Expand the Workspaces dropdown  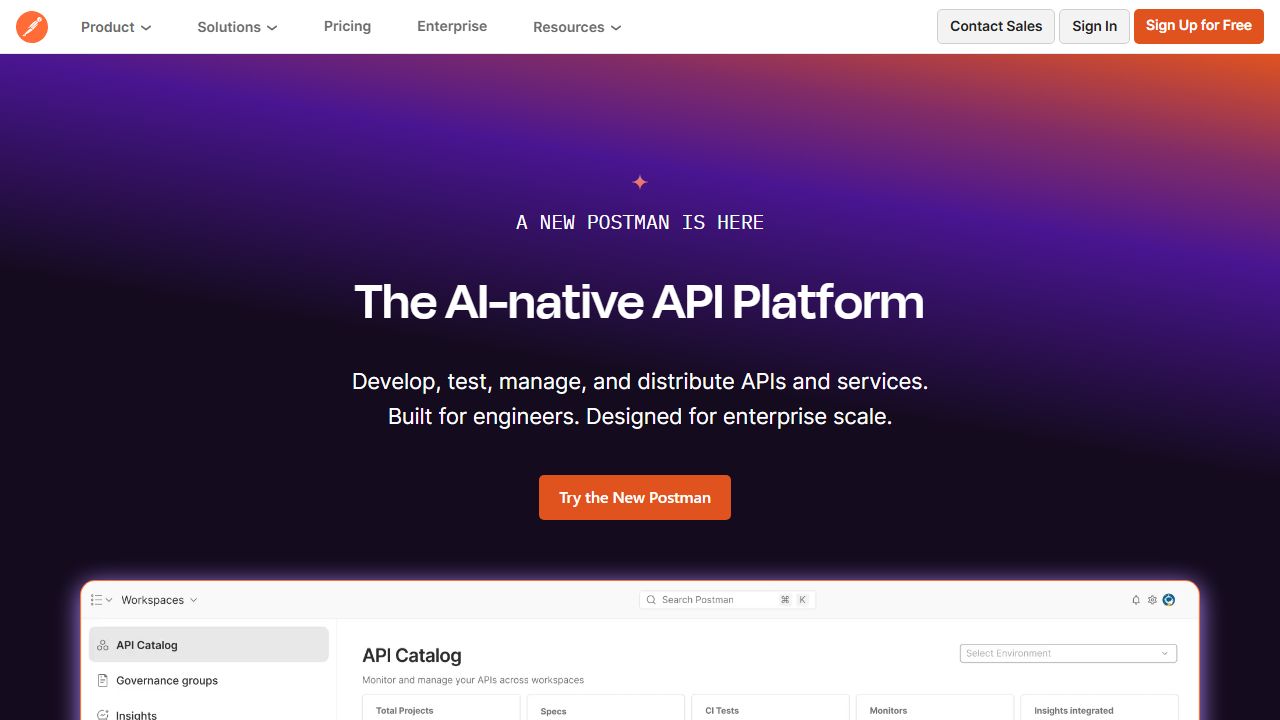coord(159,599)
